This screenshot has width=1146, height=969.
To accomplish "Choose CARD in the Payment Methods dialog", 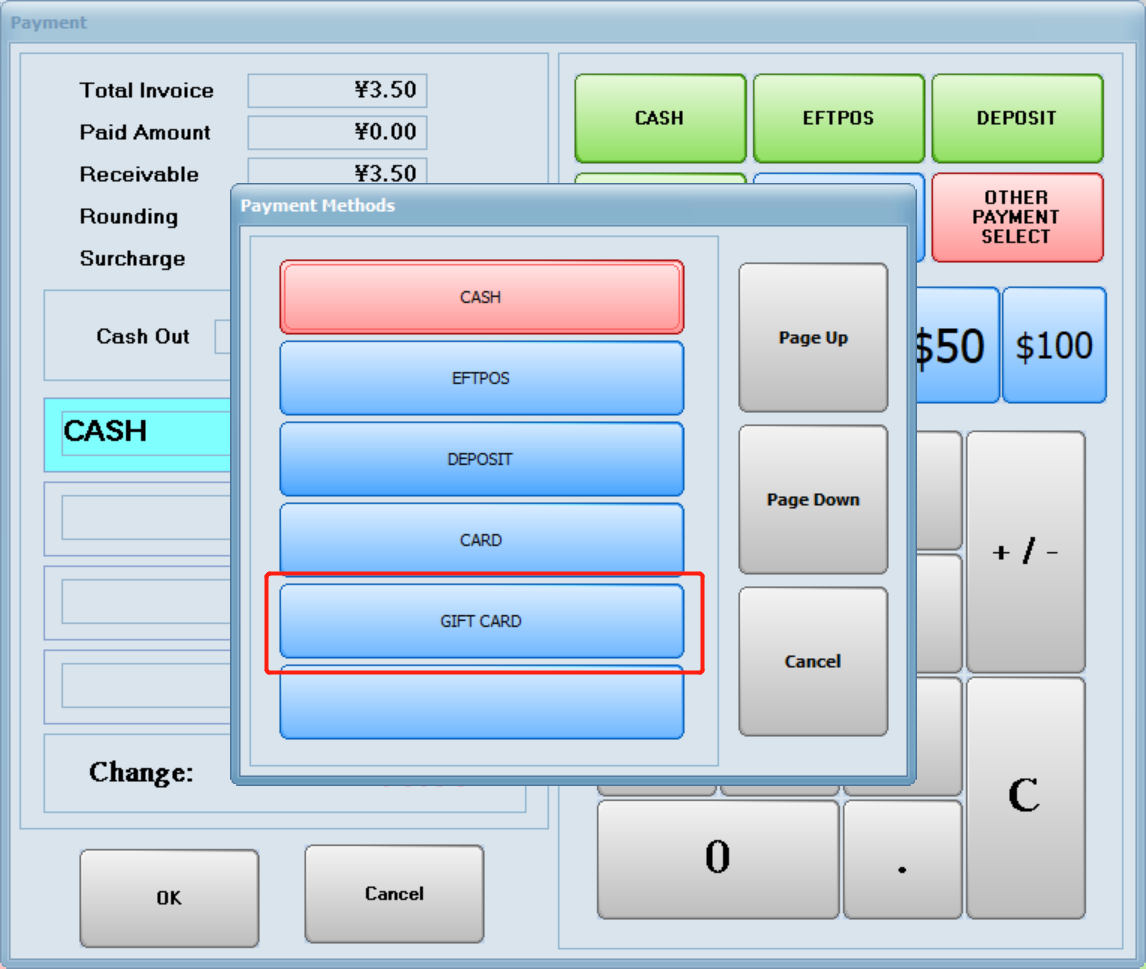I will (482, 539).
